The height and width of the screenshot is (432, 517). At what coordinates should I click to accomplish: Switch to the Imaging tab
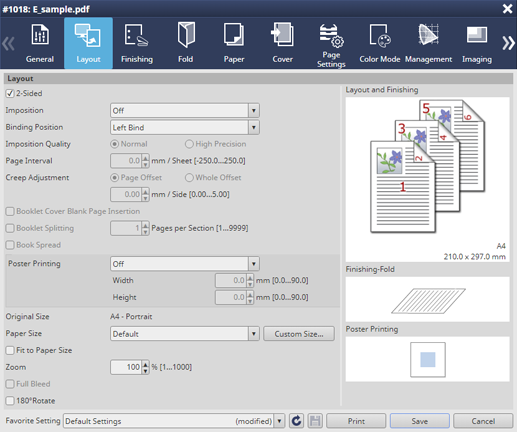point(477,43)
